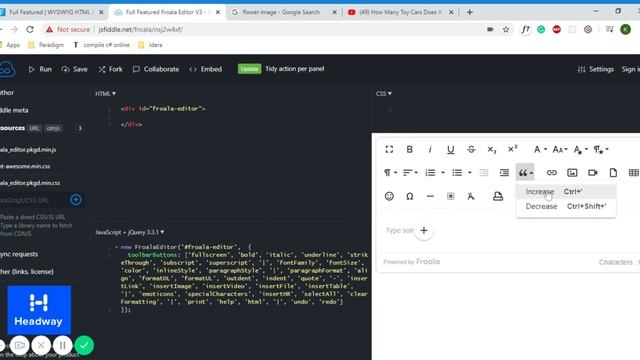
Task: Click Collaborate in JSFiddle toolbar
Action: pyautogui.click(x=156, y=69)
